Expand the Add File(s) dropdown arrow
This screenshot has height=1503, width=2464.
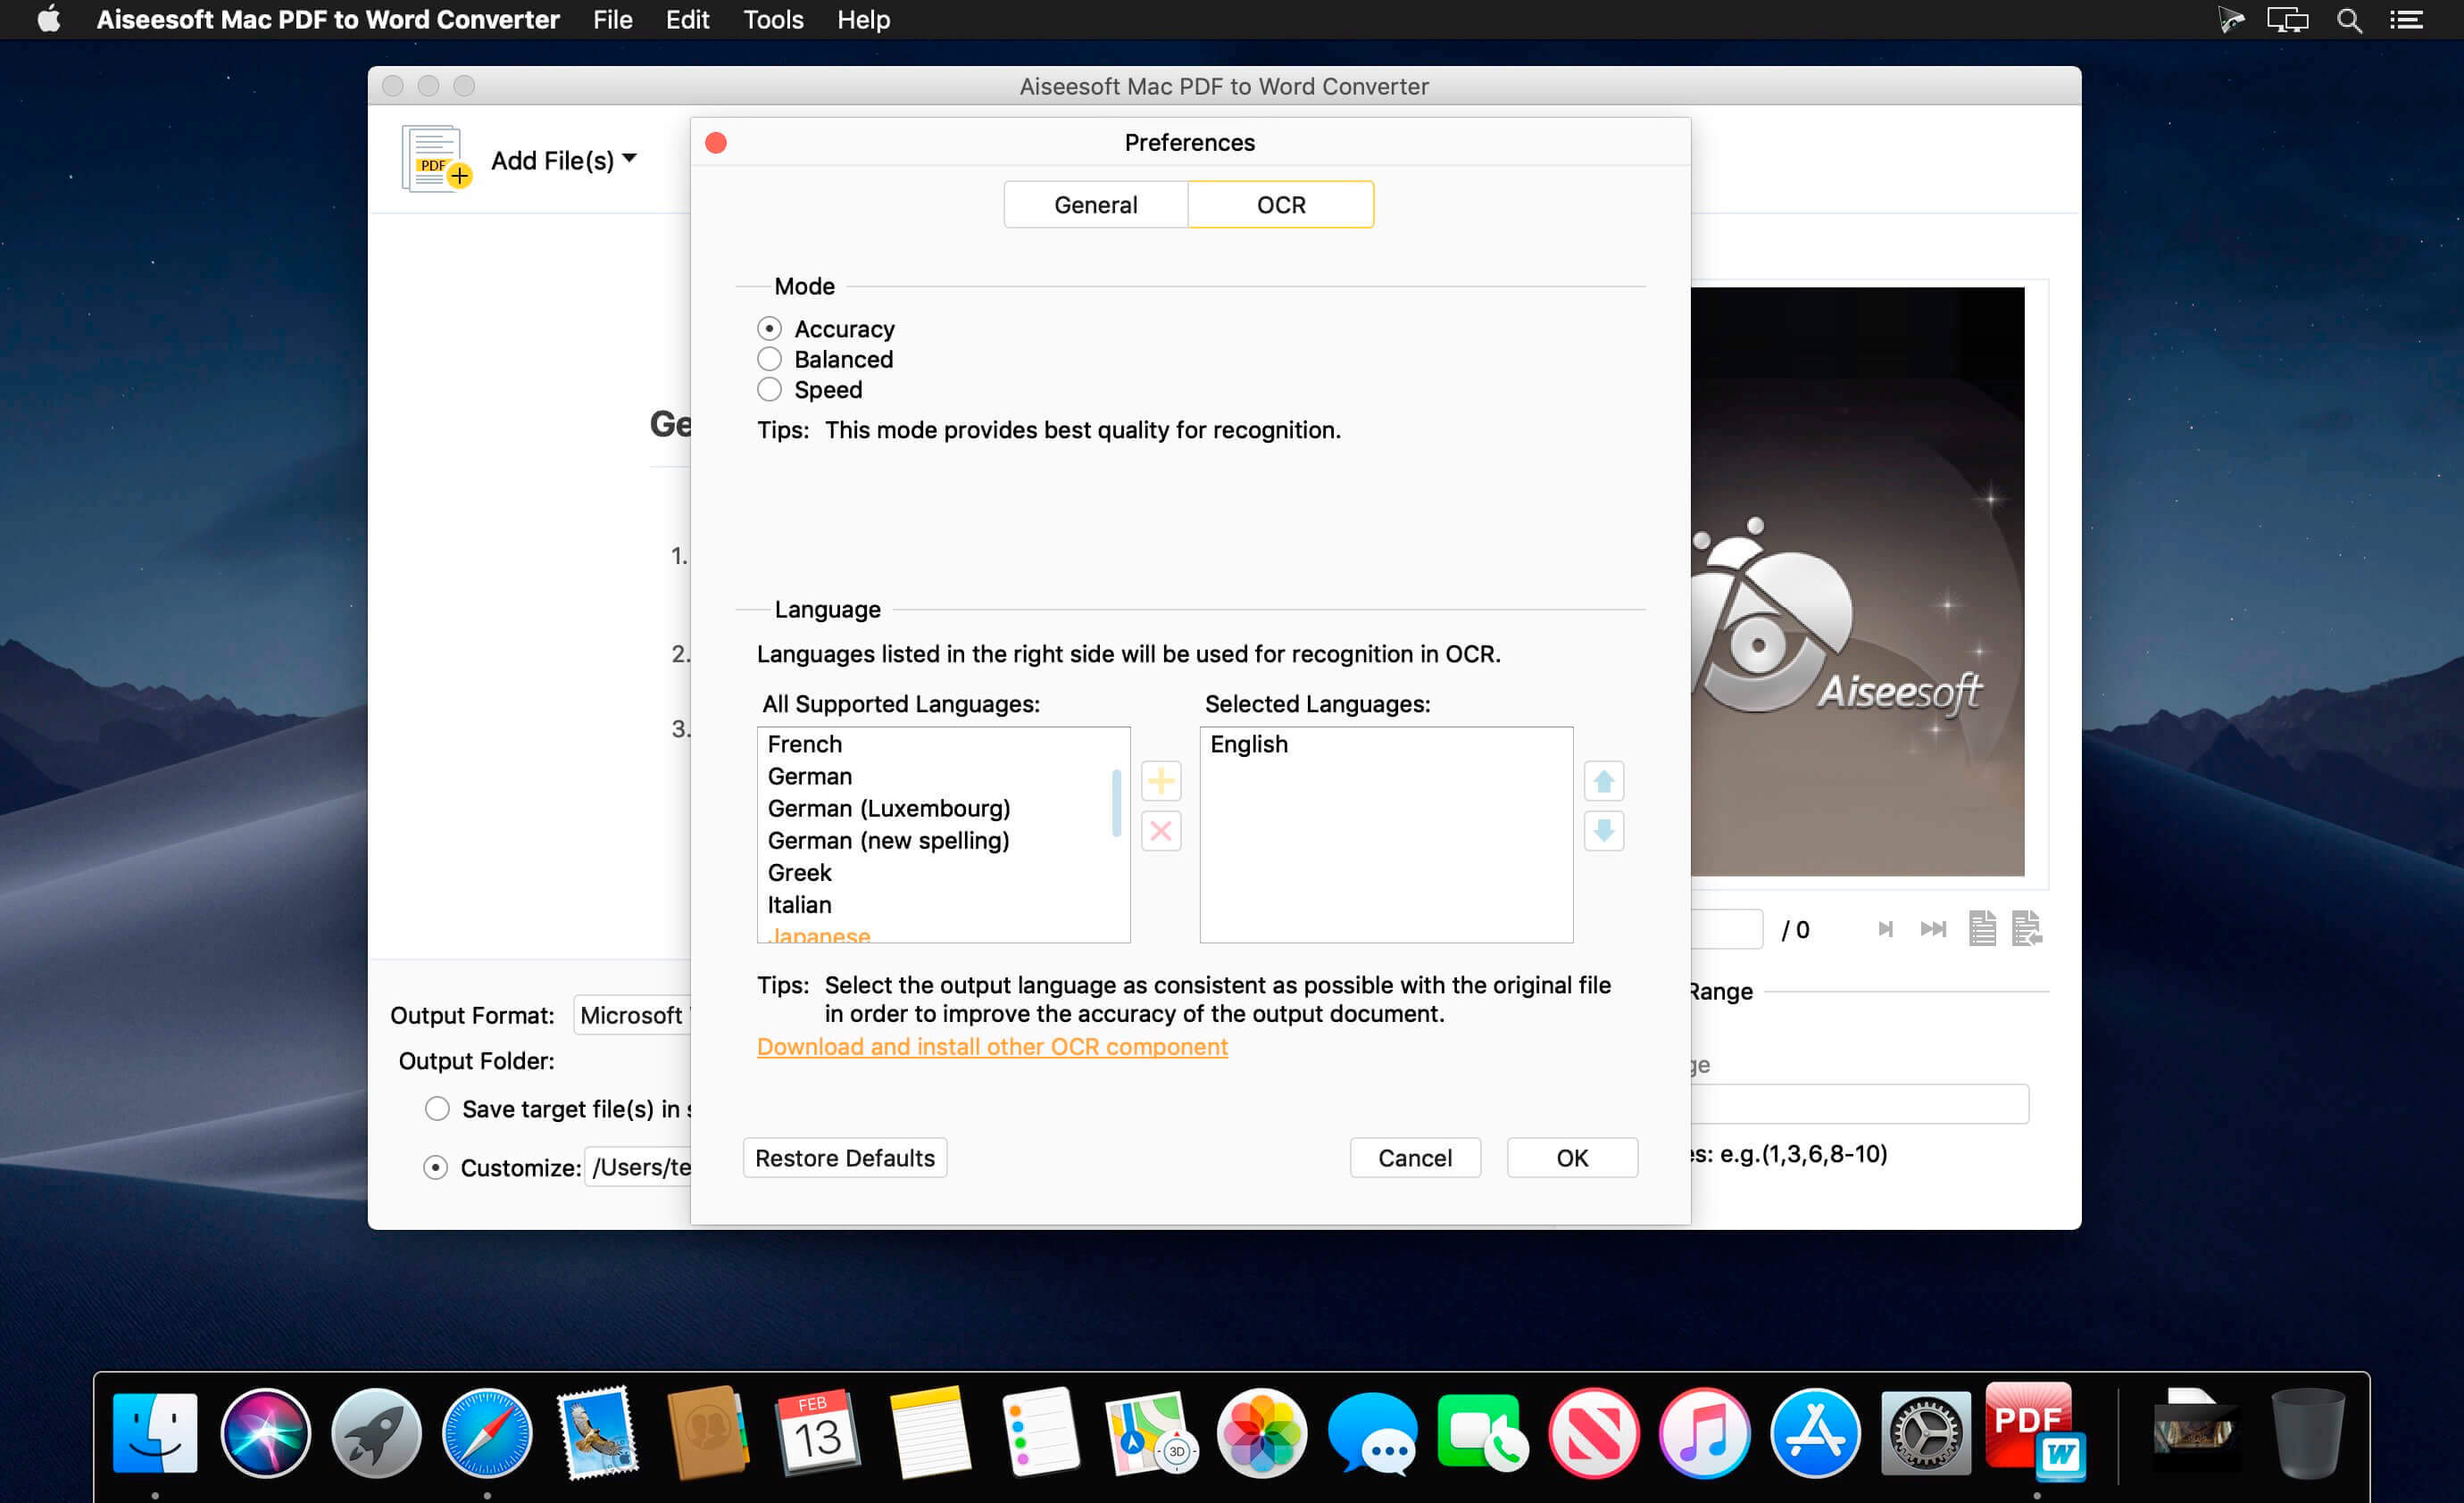629,158
